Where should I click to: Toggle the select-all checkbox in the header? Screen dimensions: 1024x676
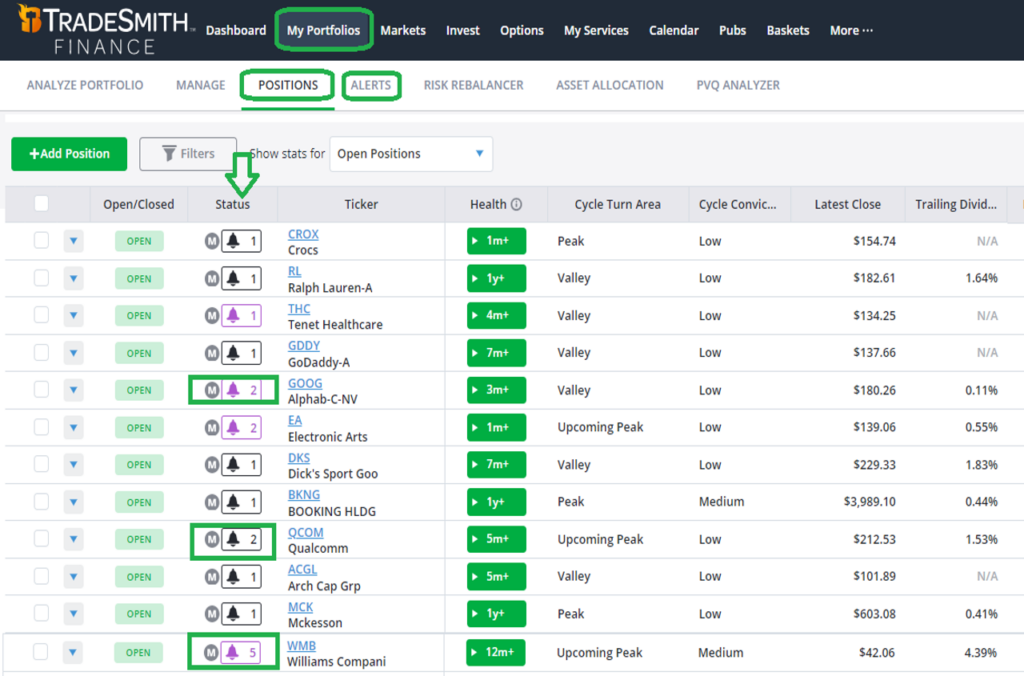coord(41,204)
